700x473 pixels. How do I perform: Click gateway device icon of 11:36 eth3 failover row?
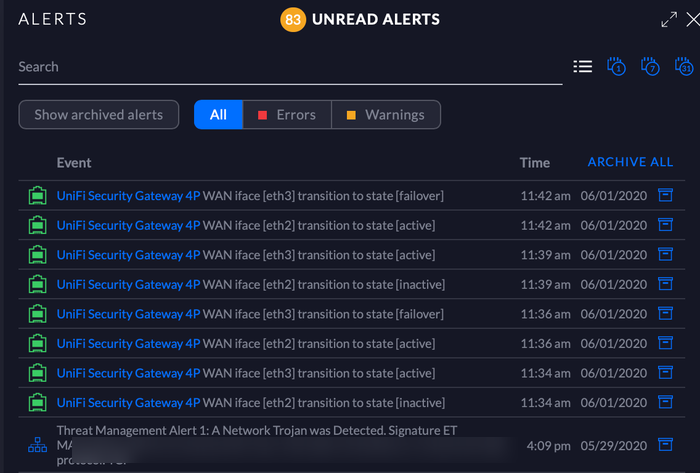click(x=38, y=314)
